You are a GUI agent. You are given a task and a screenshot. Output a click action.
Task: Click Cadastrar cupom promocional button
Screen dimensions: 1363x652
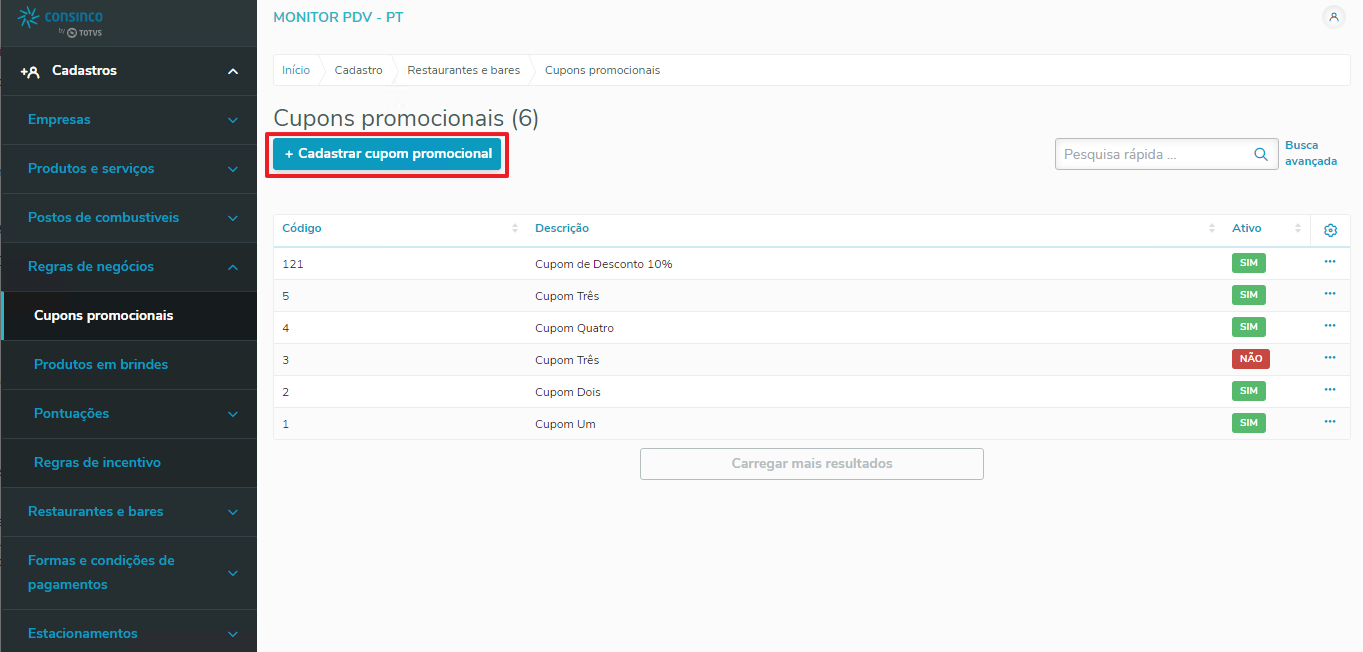[388, 154]
